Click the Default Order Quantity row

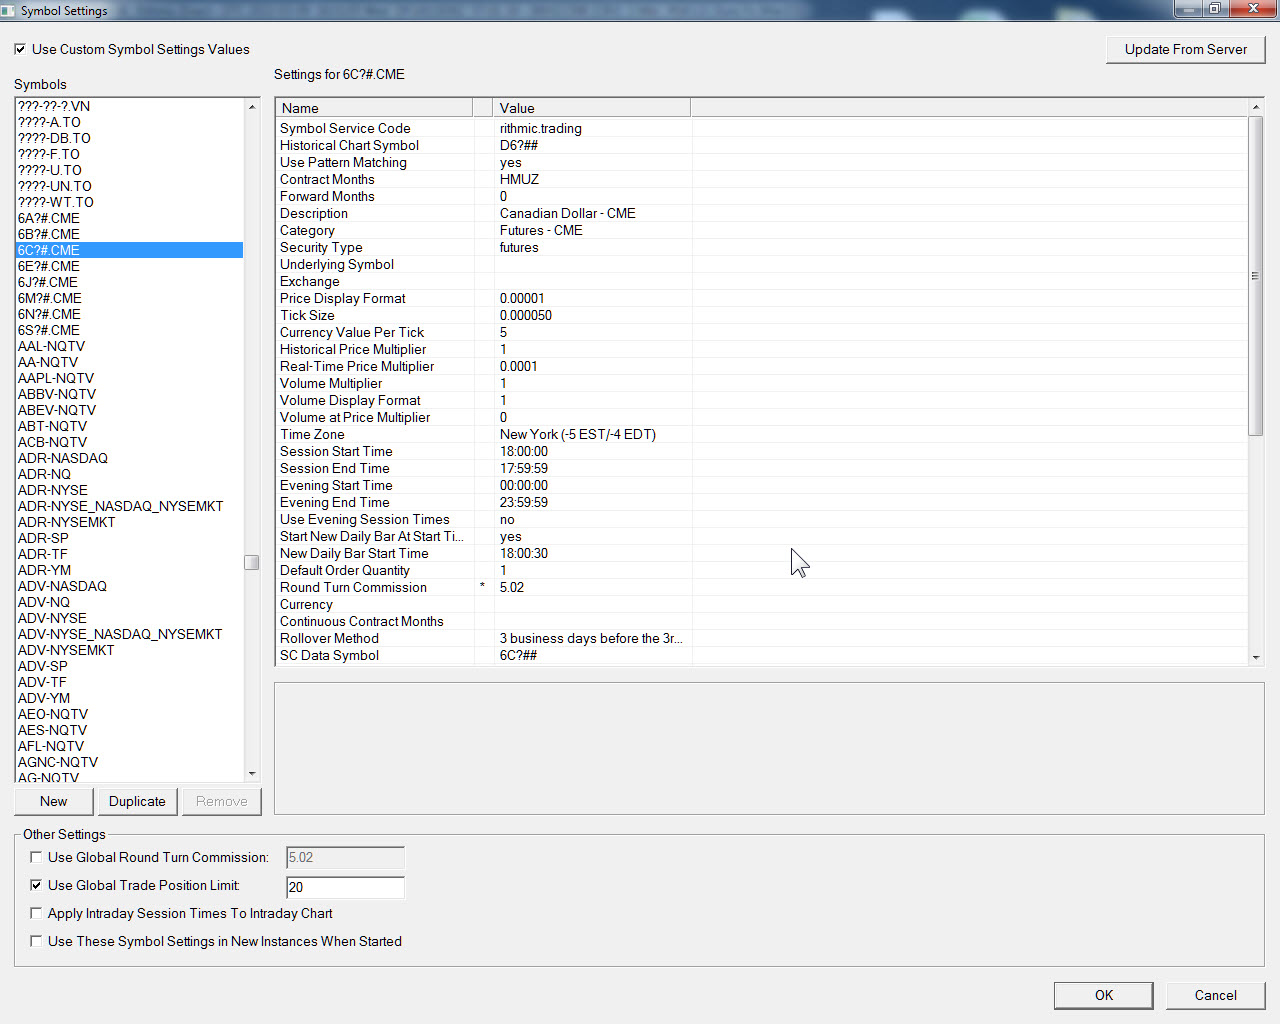[x=762, y=570]
